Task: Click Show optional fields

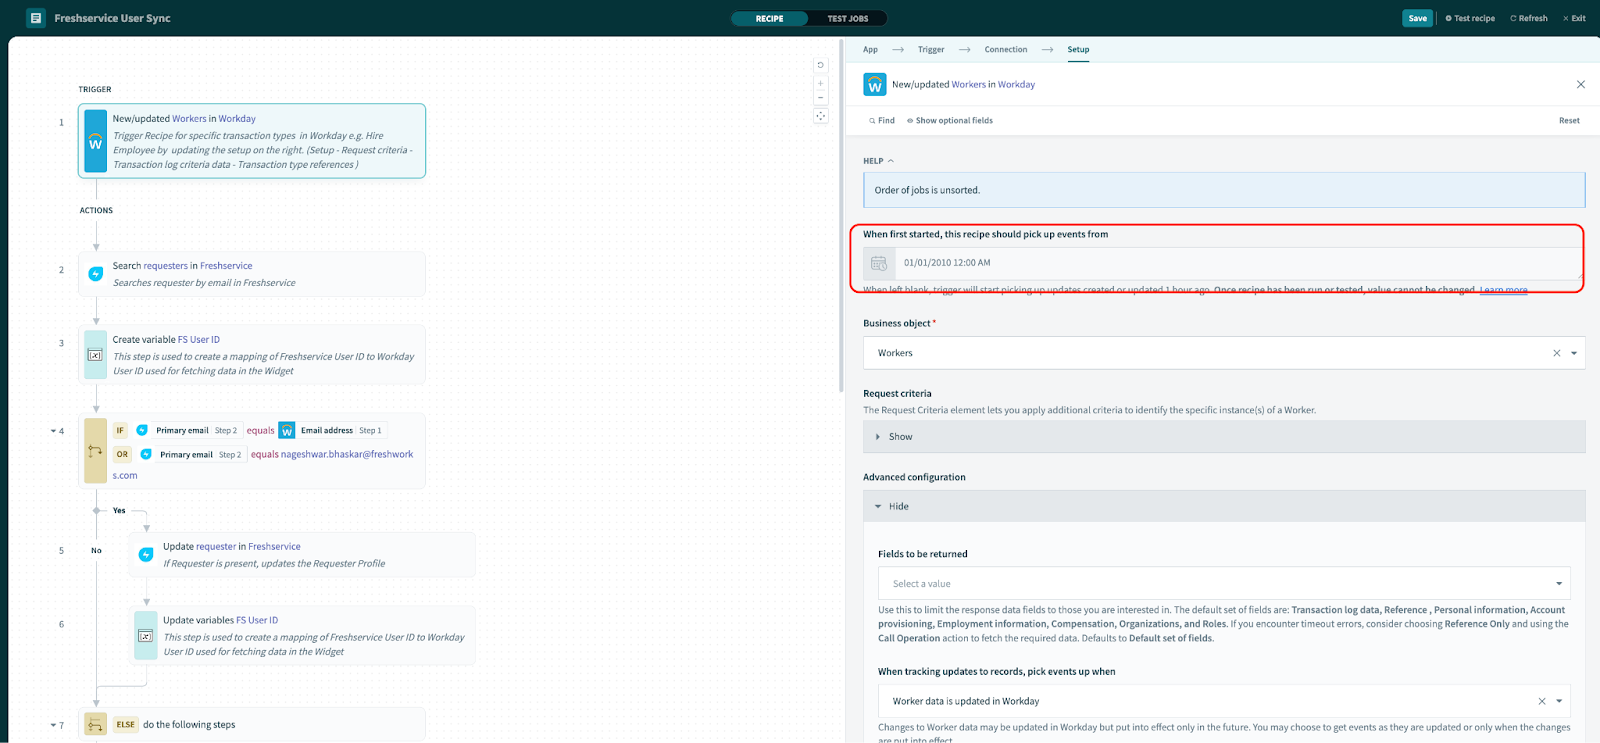Action: pyautogui.click(x=950, y=120)
